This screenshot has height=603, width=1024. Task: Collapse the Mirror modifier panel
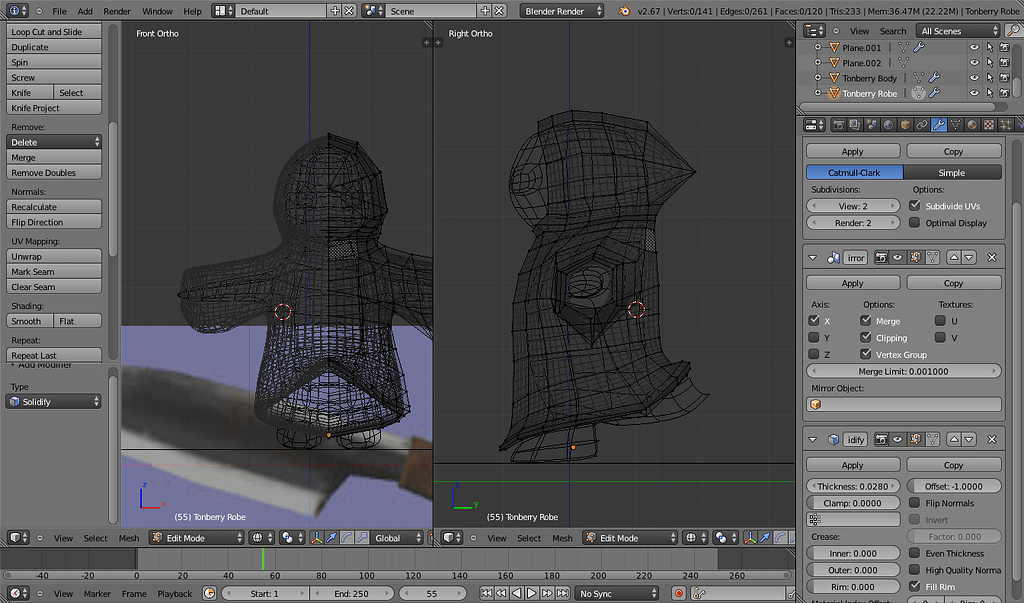pos(813,257)
